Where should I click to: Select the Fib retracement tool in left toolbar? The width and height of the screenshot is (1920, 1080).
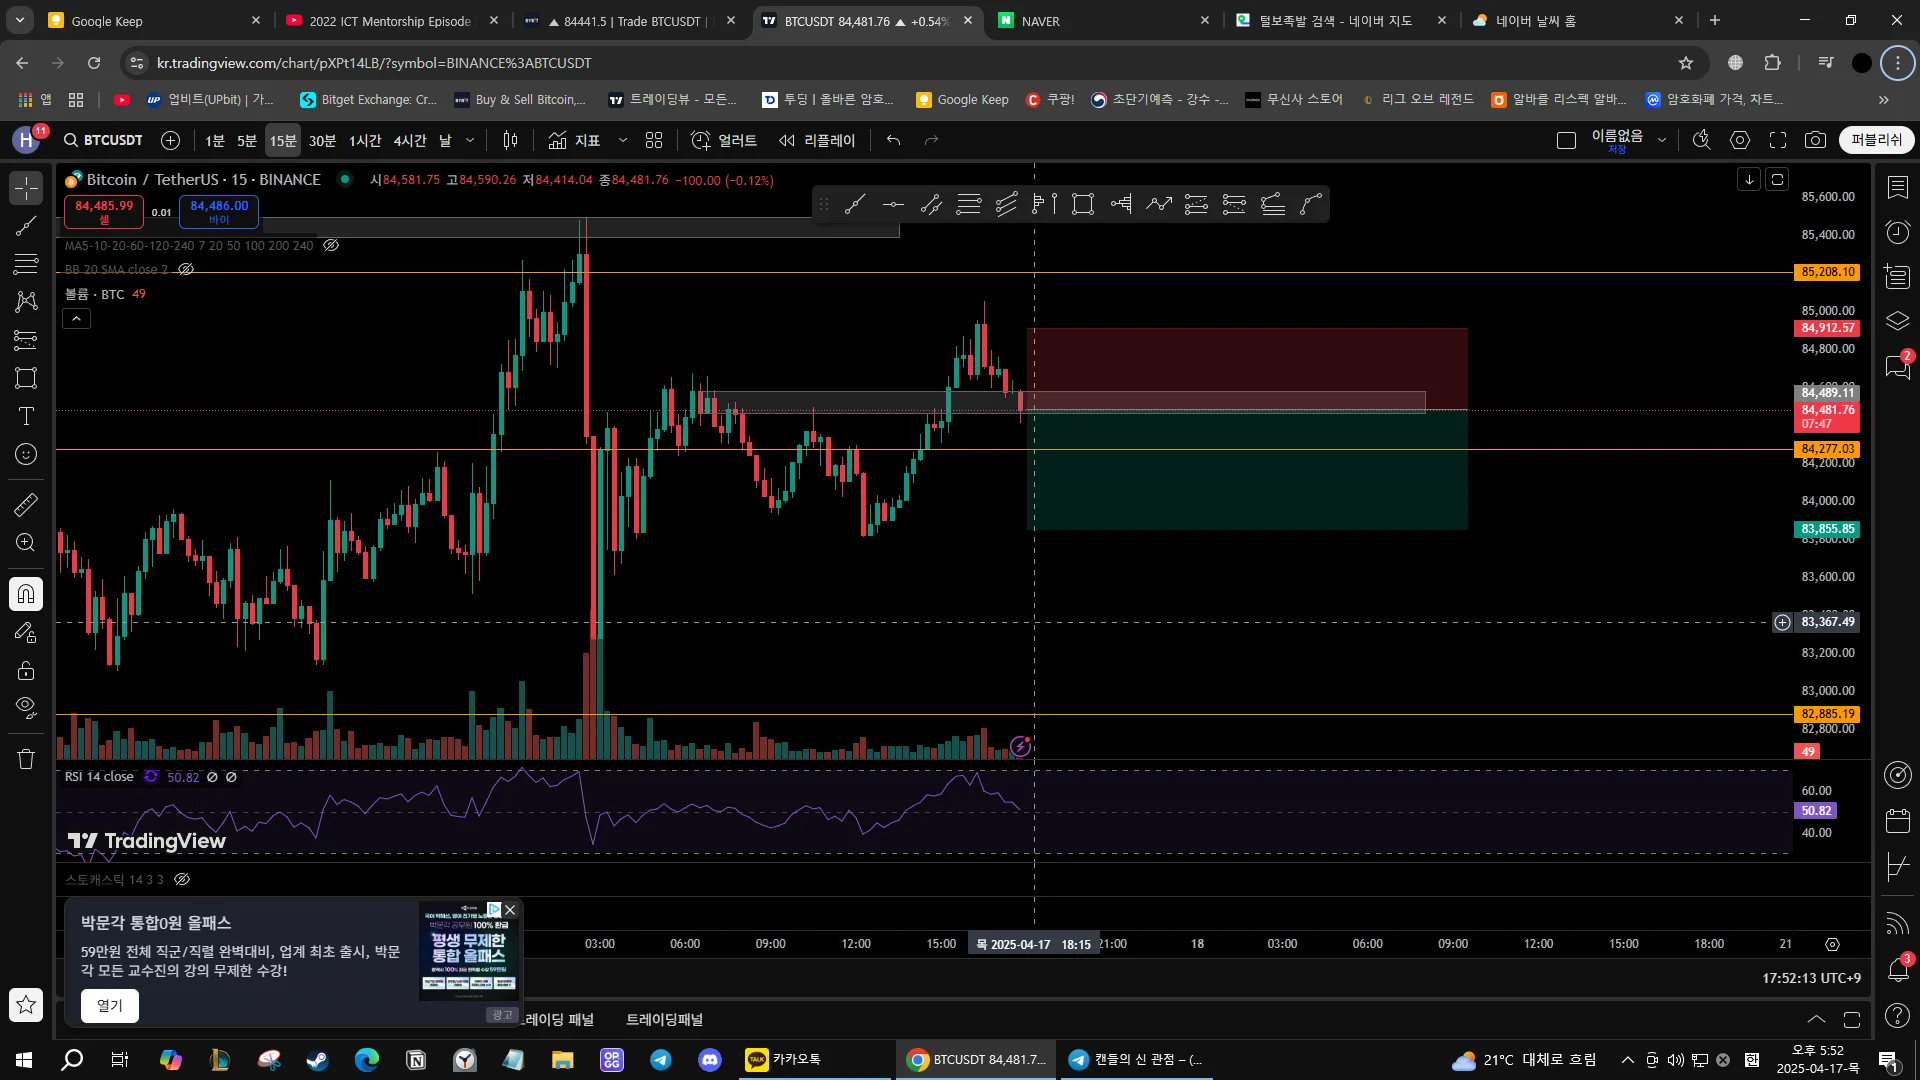click(26, 264)
